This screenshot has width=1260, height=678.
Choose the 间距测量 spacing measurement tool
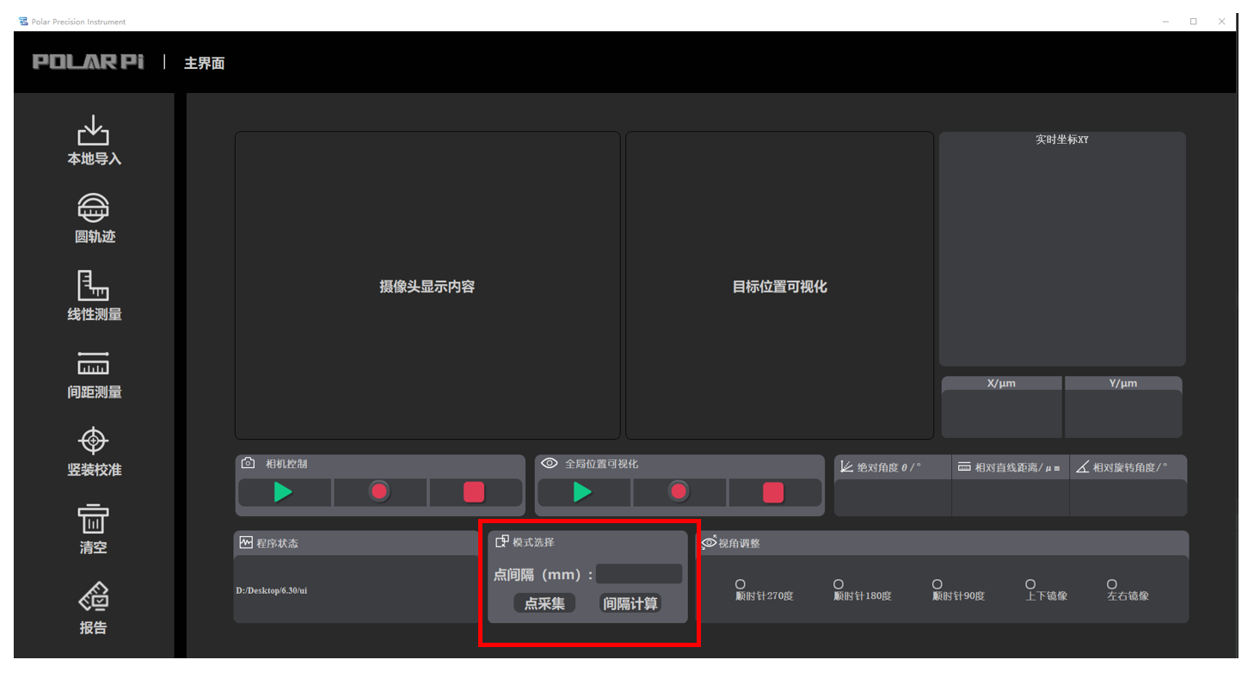point(93,364)
